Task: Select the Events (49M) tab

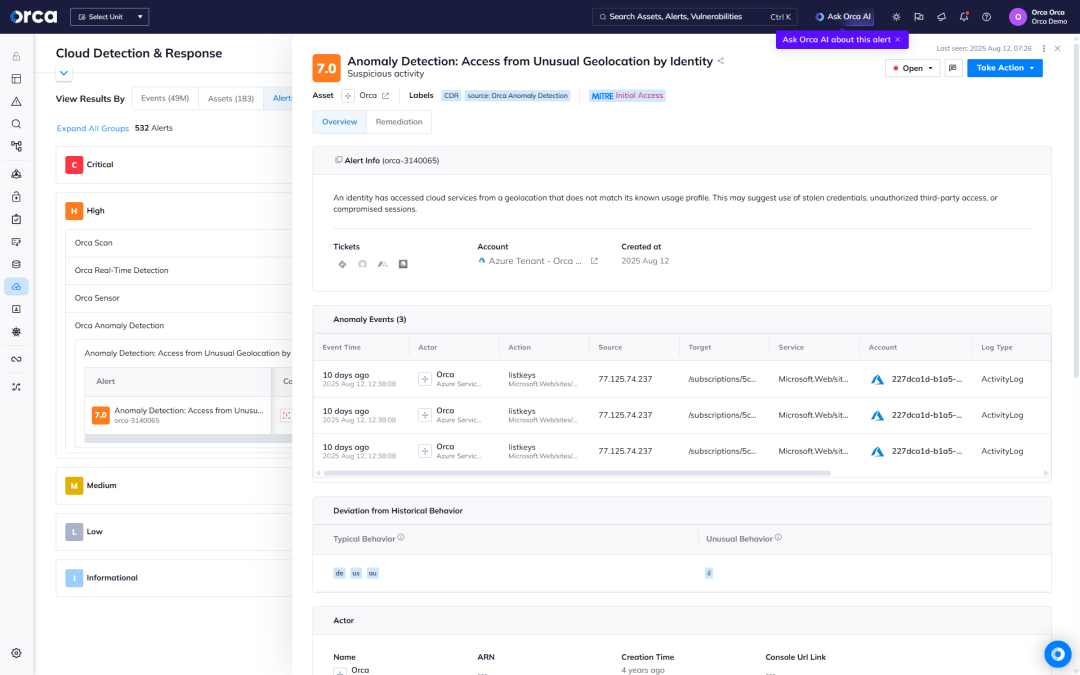Action: [165, 98]
